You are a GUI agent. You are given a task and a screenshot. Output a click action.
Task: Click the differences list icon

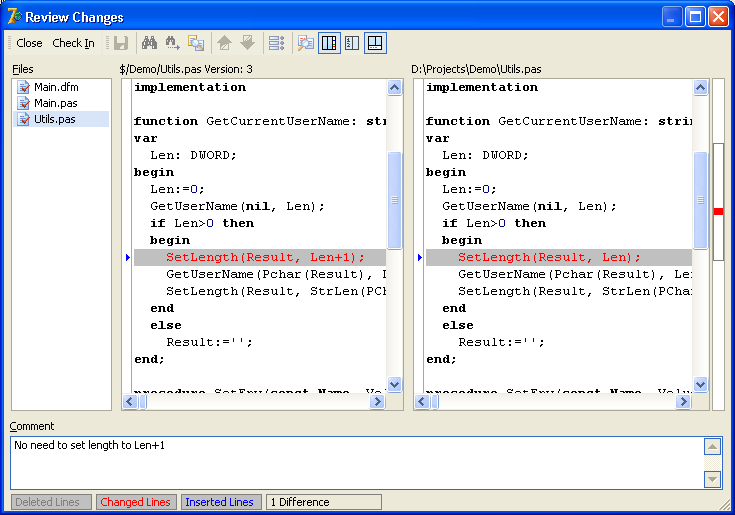(x=277, y=43)
